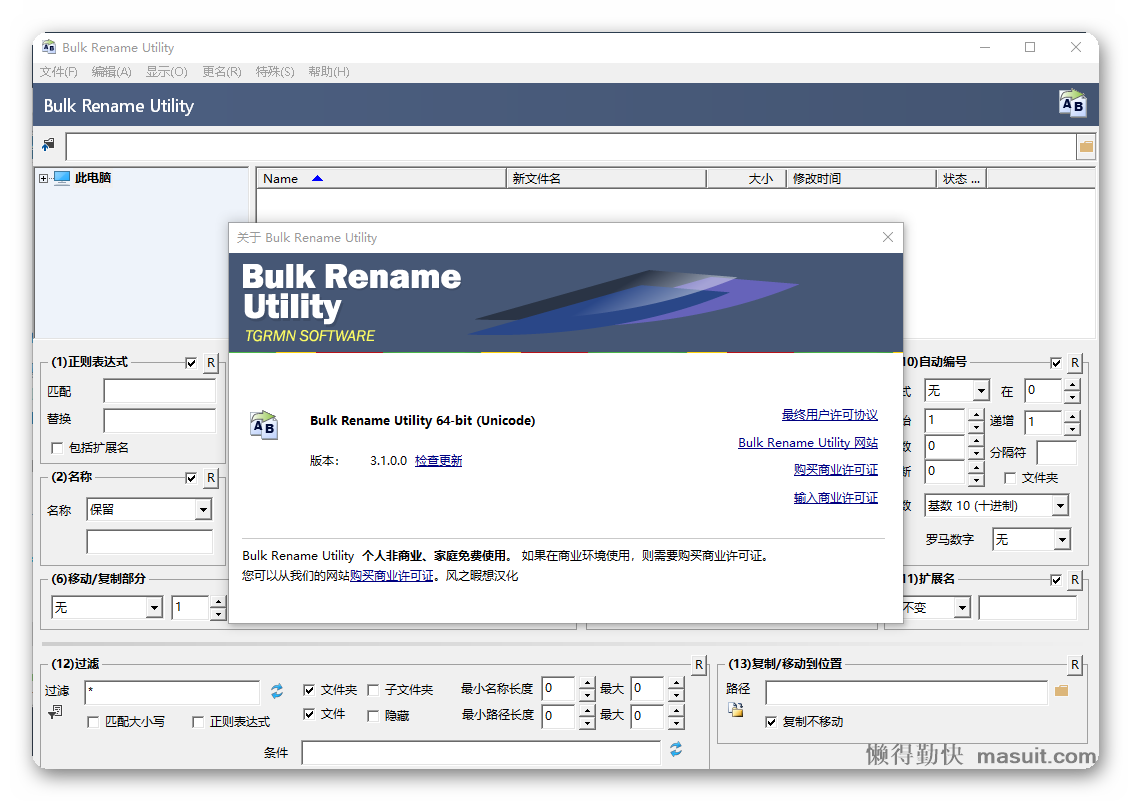Sort by the Name column header
This screenshot has width=1131, height=801.
click(381, 178)
